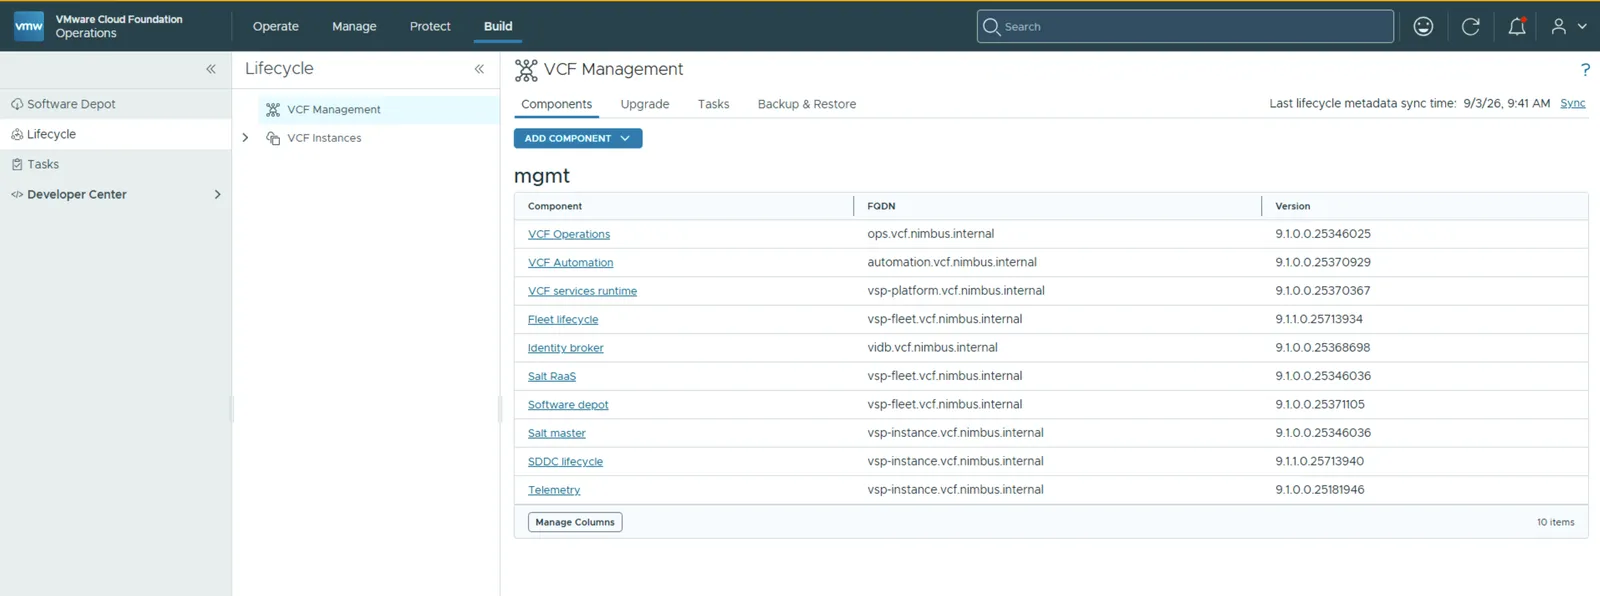Click VMware Cloud Foundation Operations title
1600x596 pixels.
click(x=119, y=26)
